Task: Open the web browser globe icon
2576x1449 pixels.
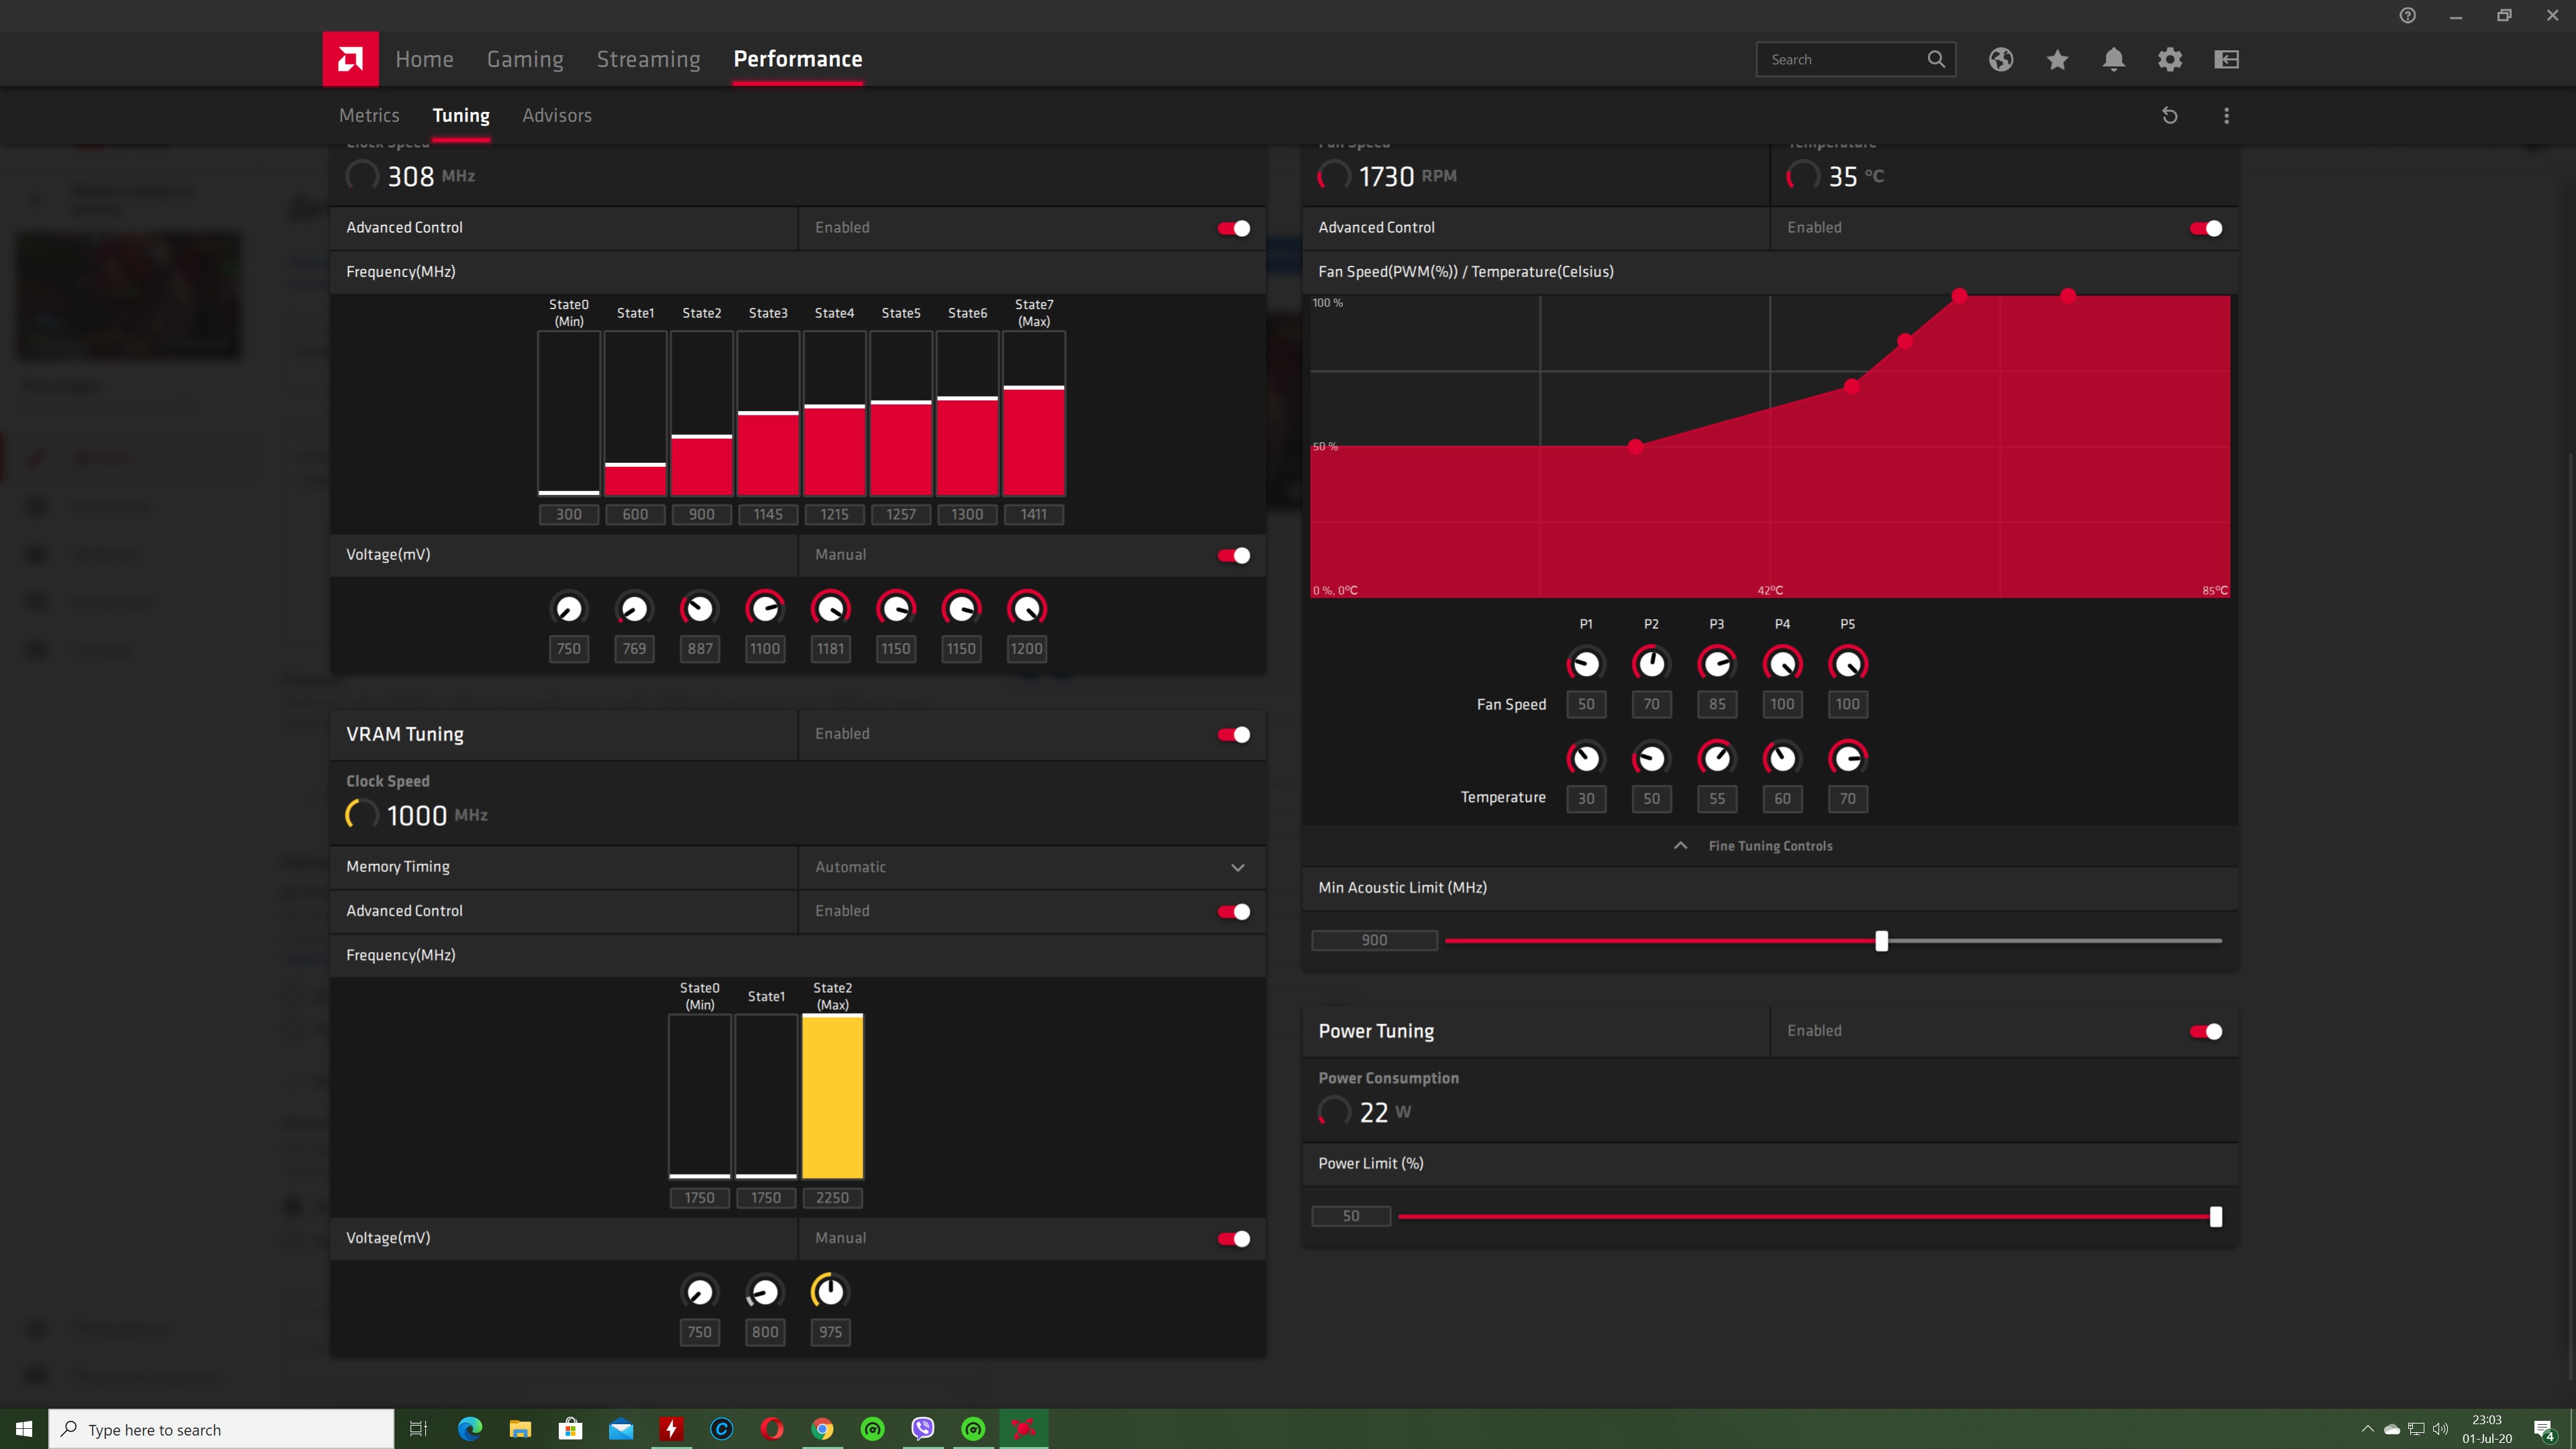Action: [x=2001, y=59]
